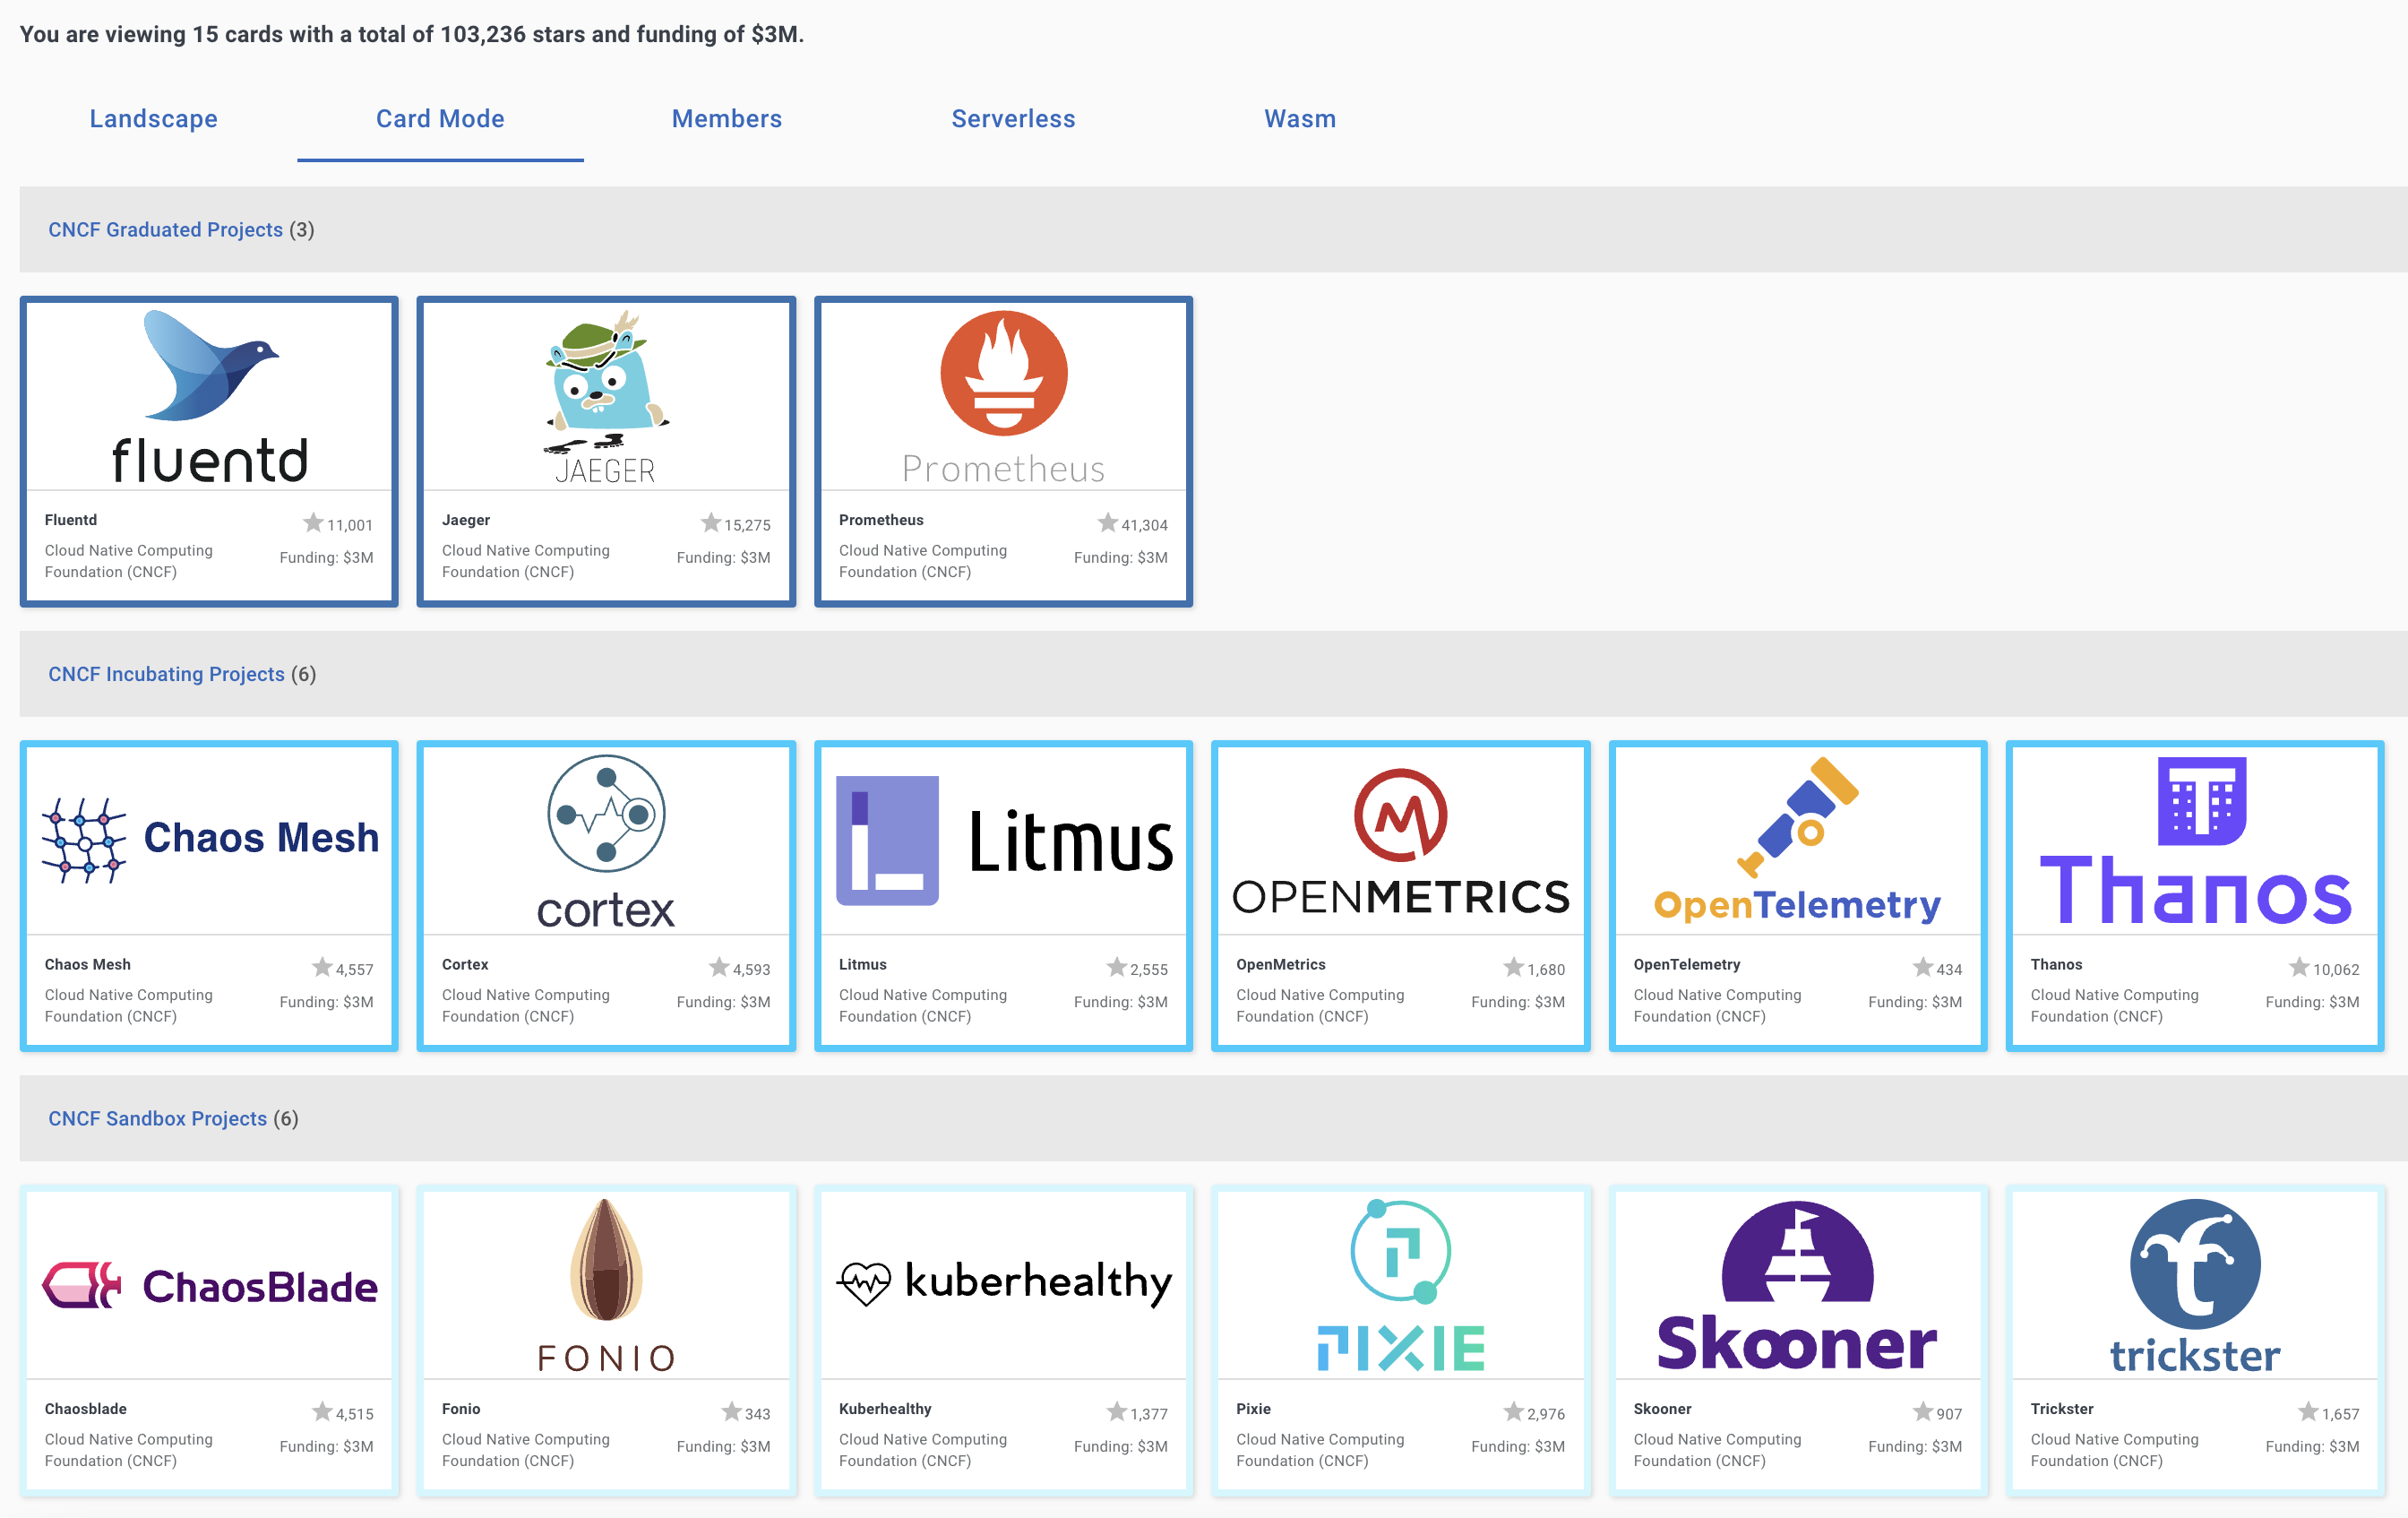The width and height of the screenshot is (2408, 1518).
Task: Open the Litmus card image
Action: click(1003, 839)
